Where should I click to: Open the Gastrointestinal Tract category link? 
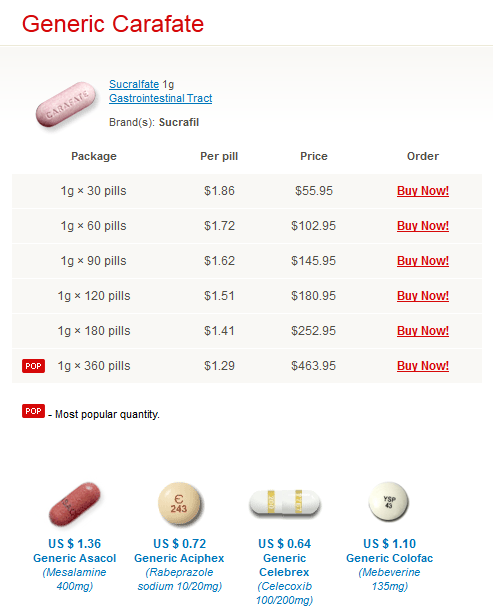click(160, 98)
